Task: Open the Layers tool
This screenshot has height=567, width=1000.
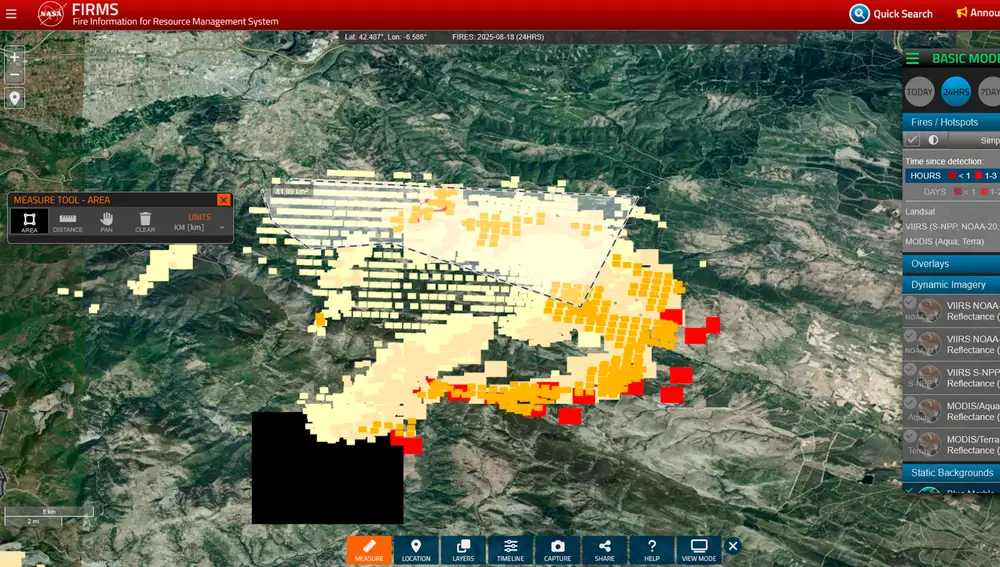Action: (463, 550)
